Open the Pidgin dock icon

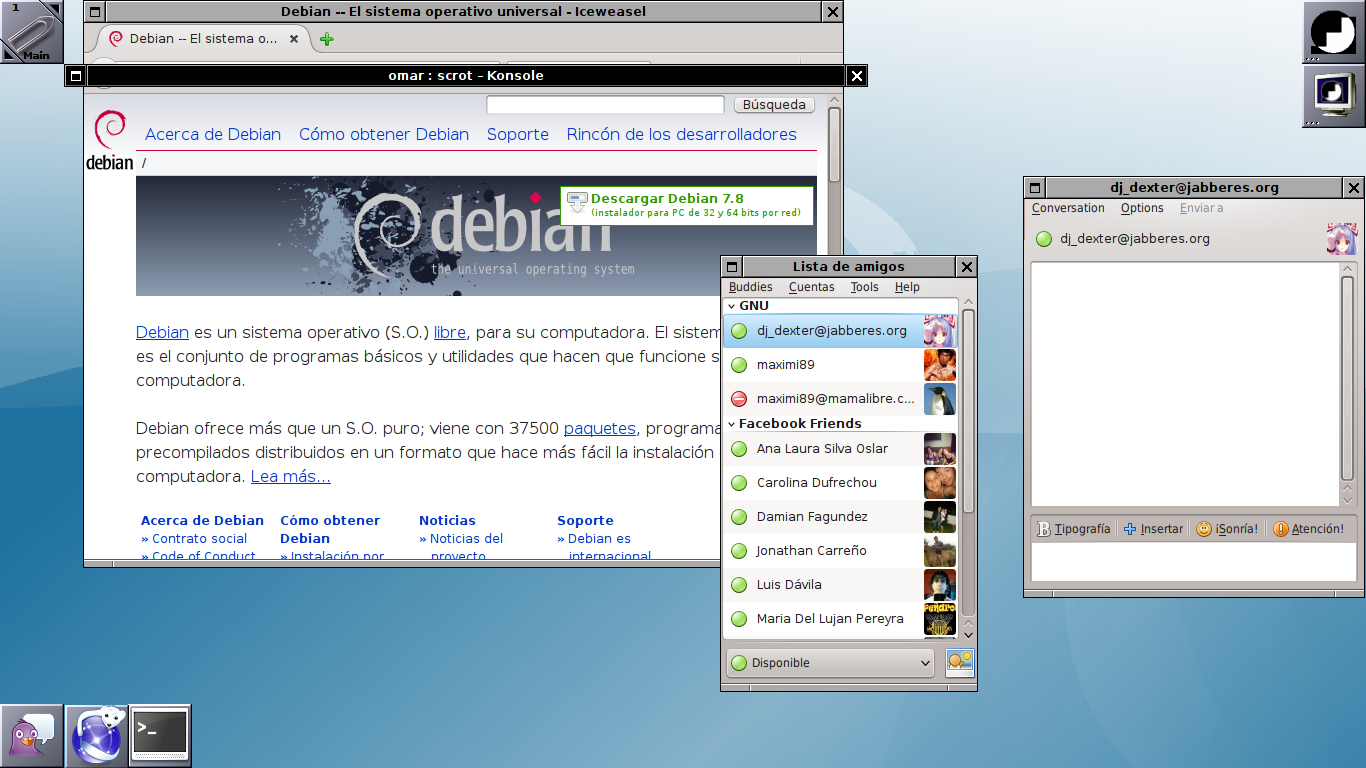click(x=32, y=736)
